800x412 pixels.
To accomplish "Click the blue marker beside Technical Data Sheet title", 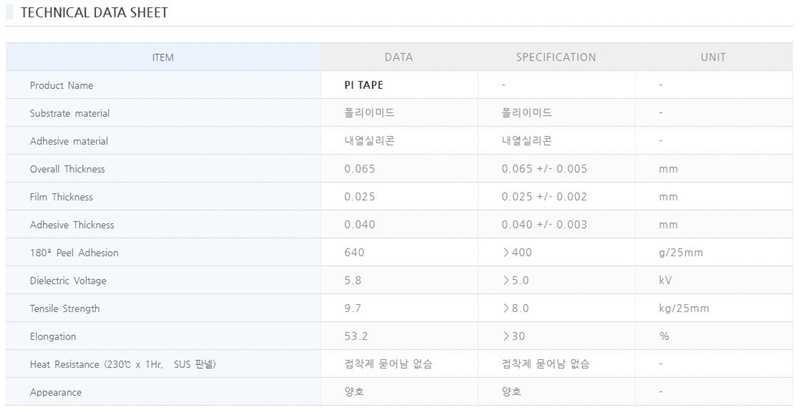I will click(9, 13).
